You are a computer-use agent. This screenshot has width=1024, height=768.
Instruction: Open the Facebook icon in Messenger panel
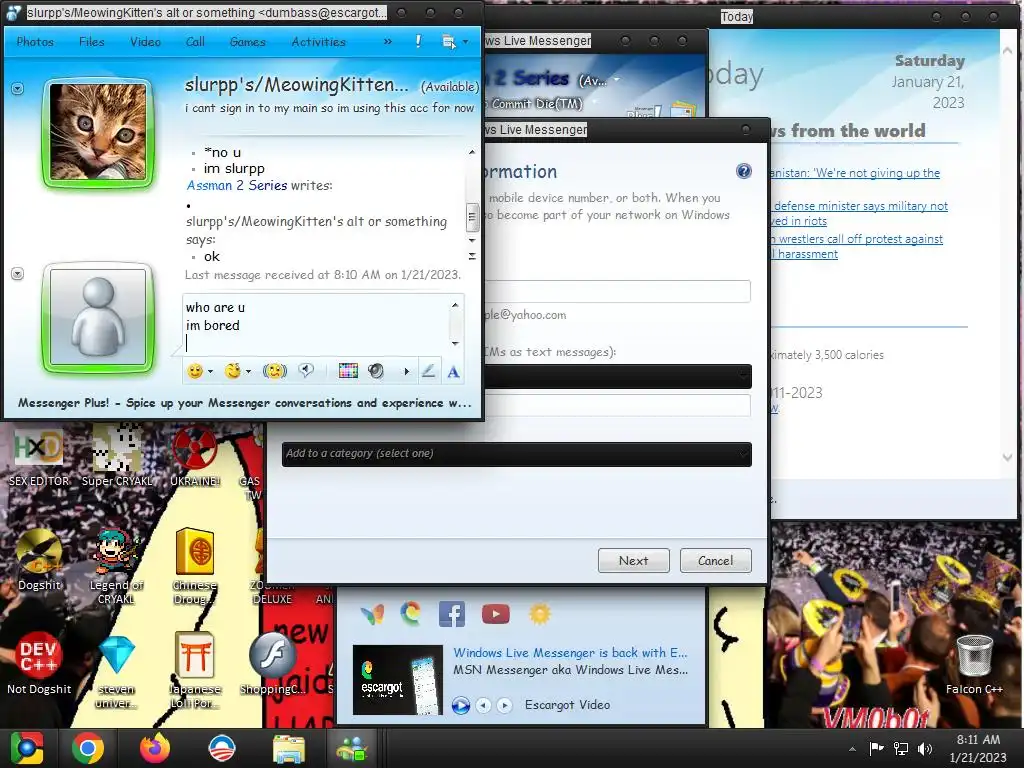pos(452,614)
